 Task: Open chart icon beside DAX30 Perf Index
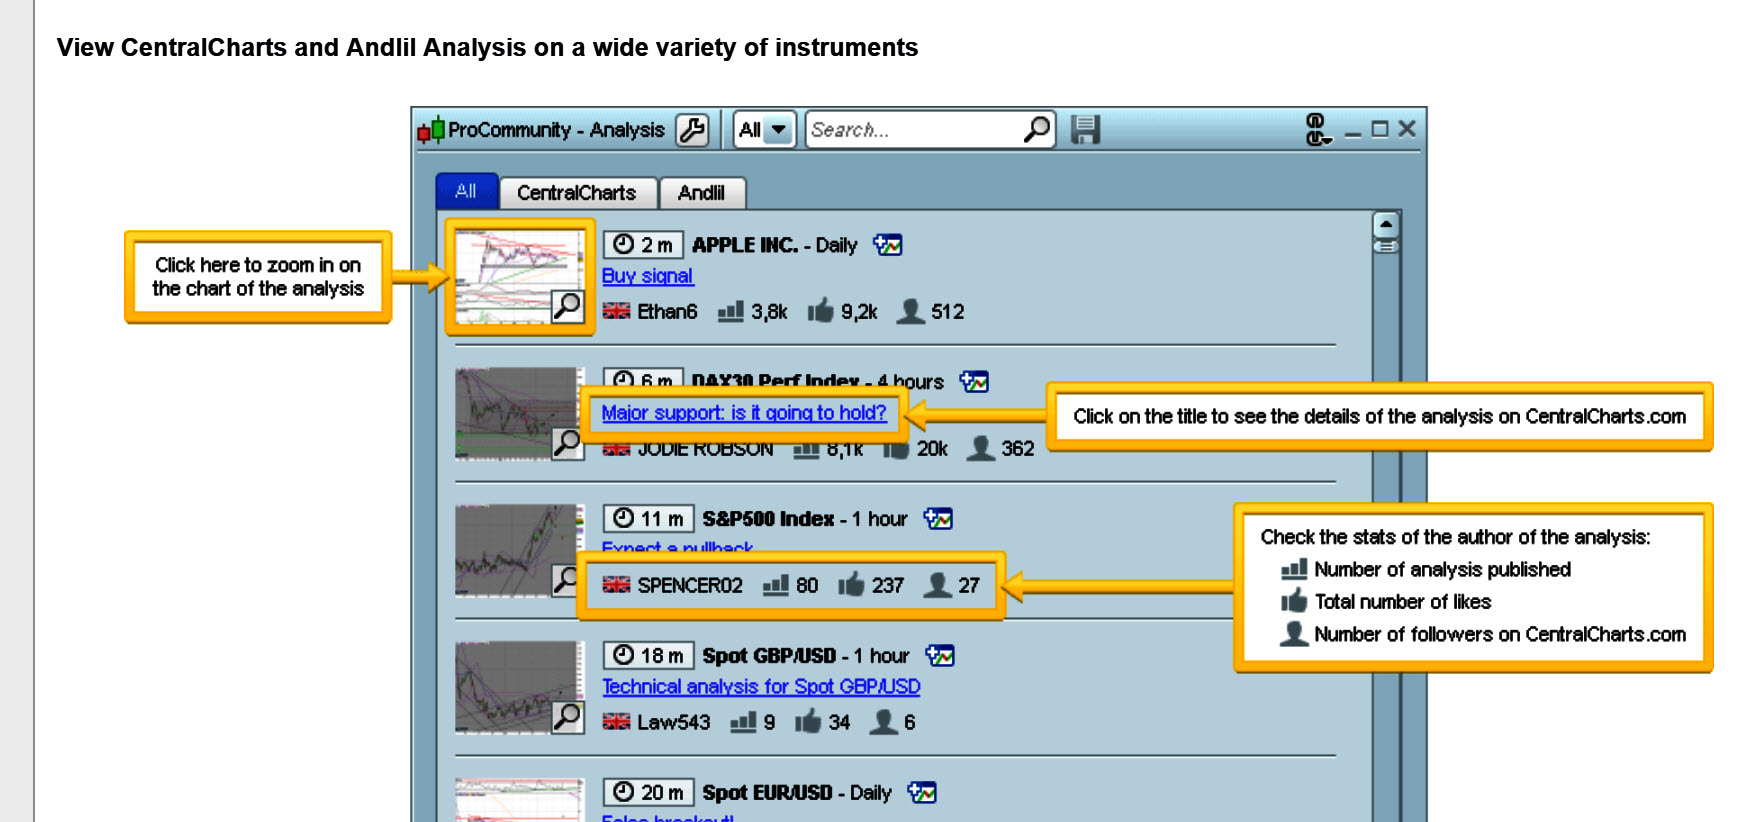[x=974, y=381]
